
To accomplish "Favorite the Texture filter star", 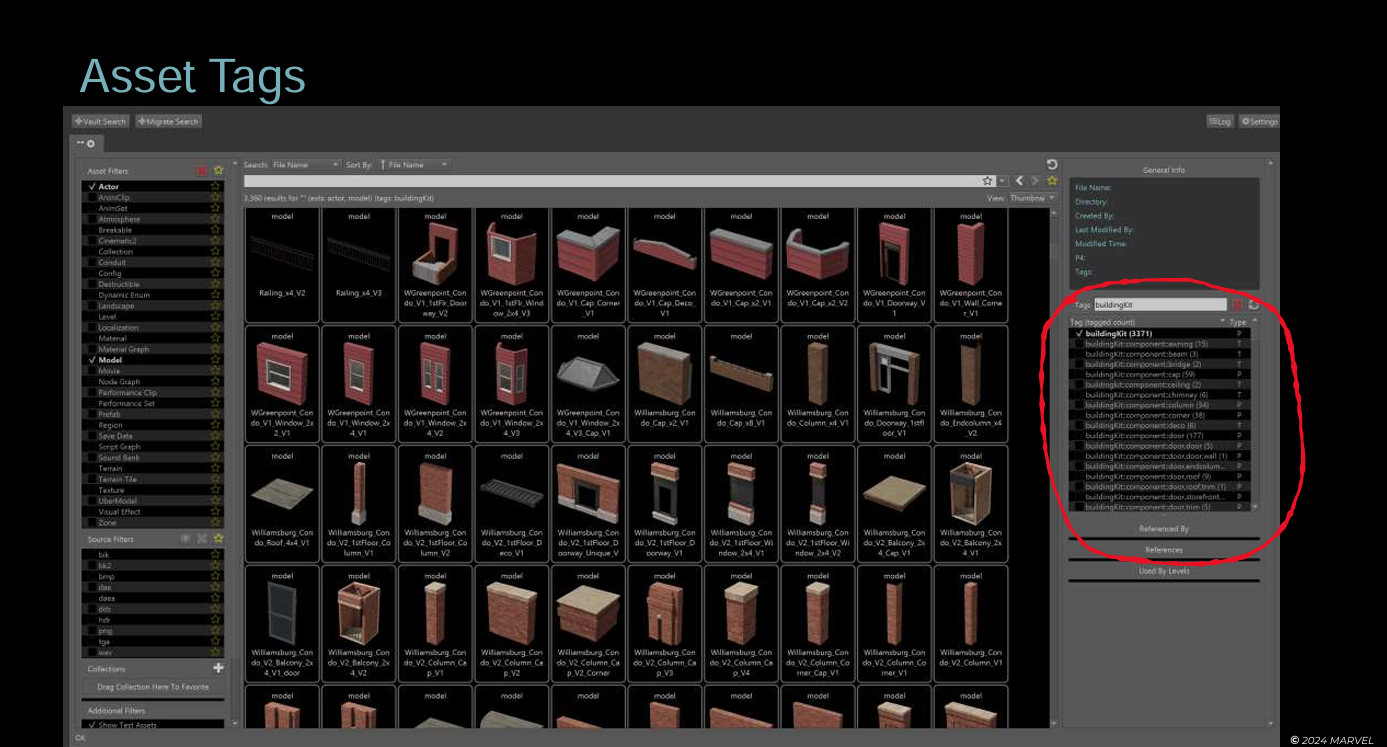I will point(215,490).
